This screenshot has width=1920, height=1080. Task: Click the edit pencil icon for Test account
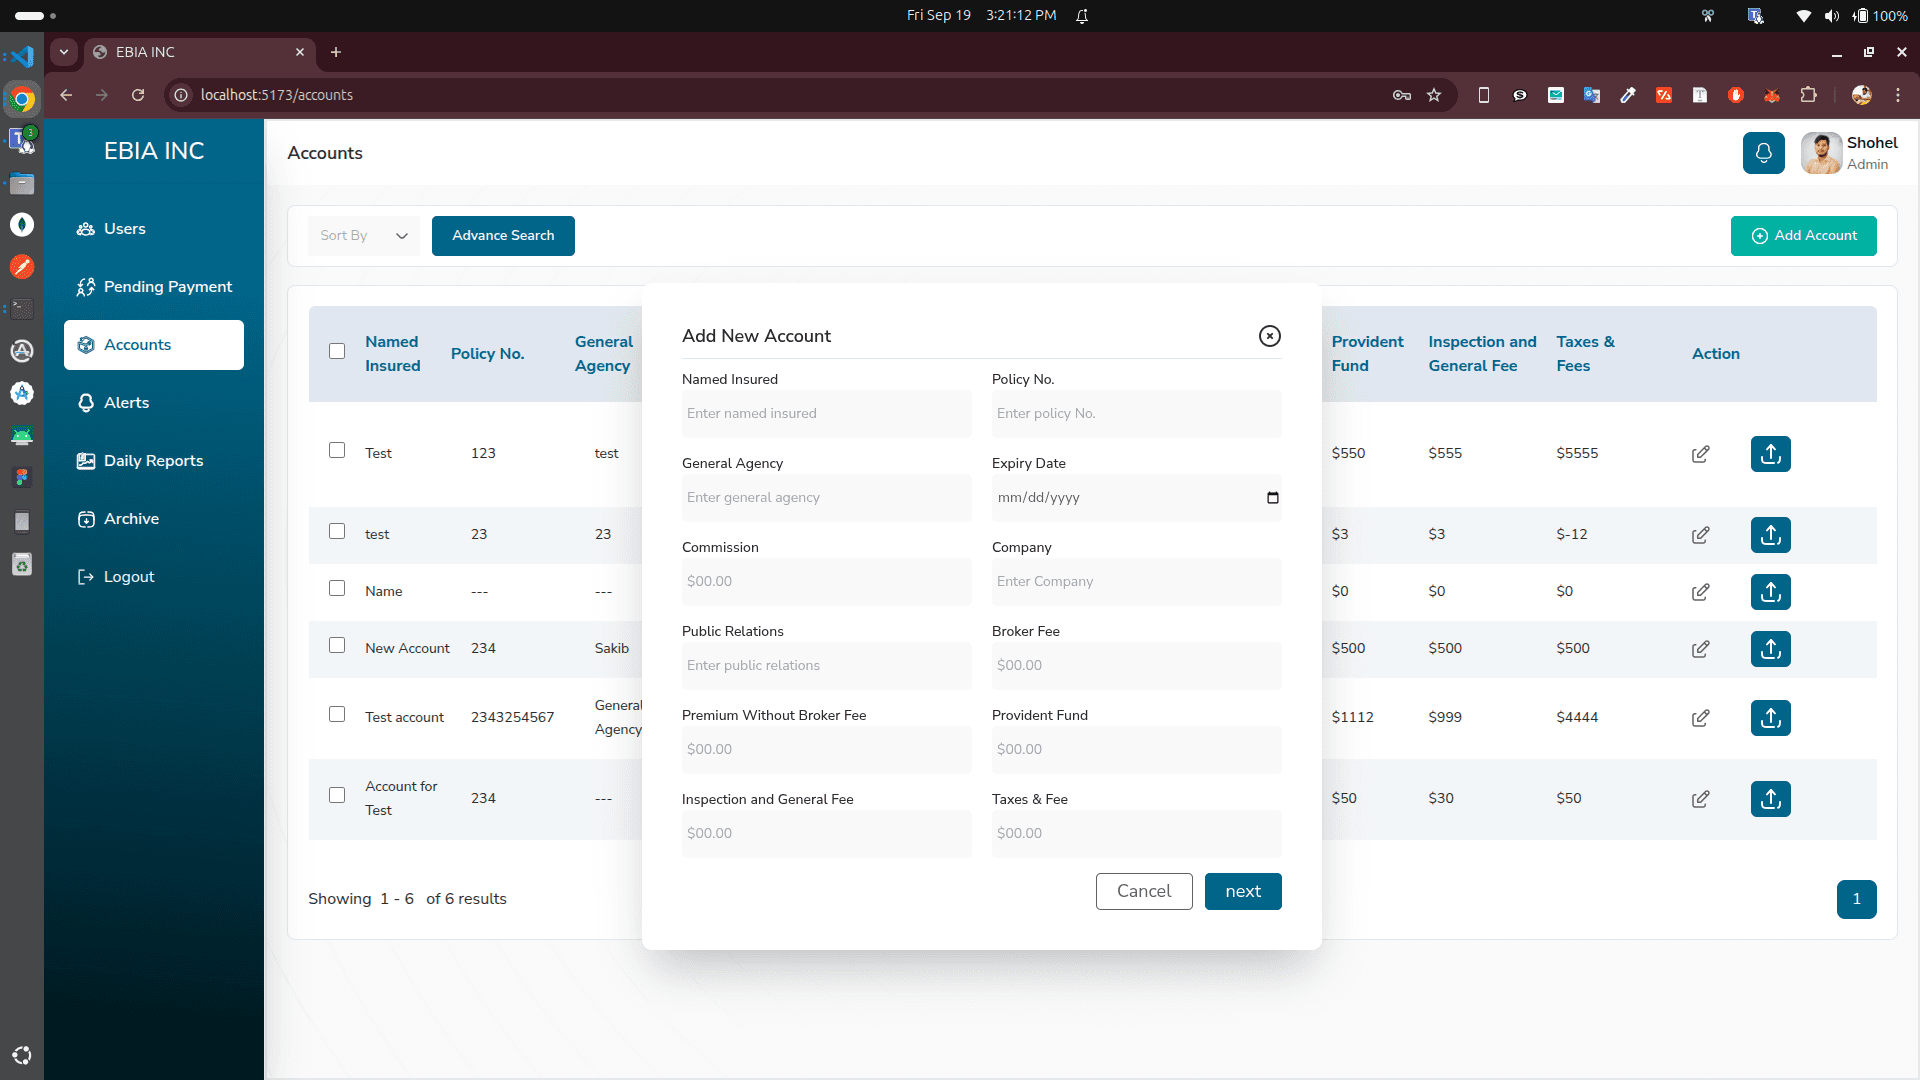point(1701,717)
